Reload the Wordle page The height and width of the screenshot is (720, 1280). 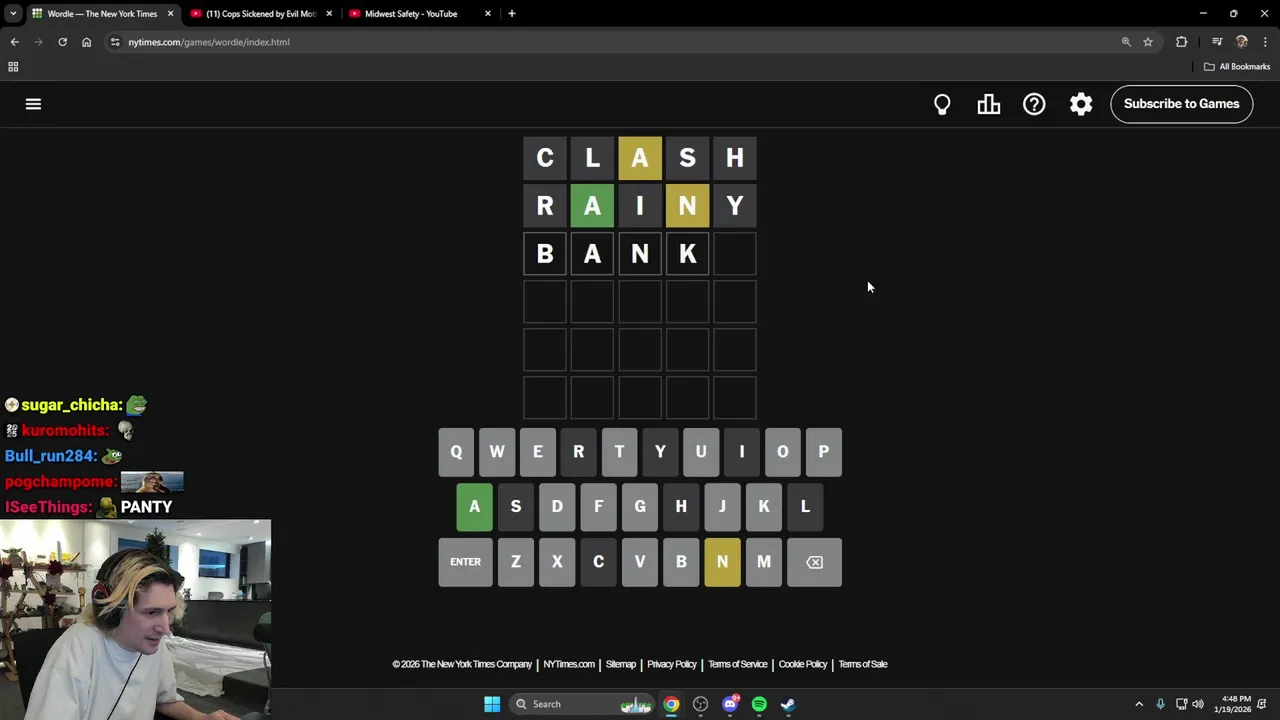coord(62,42)
